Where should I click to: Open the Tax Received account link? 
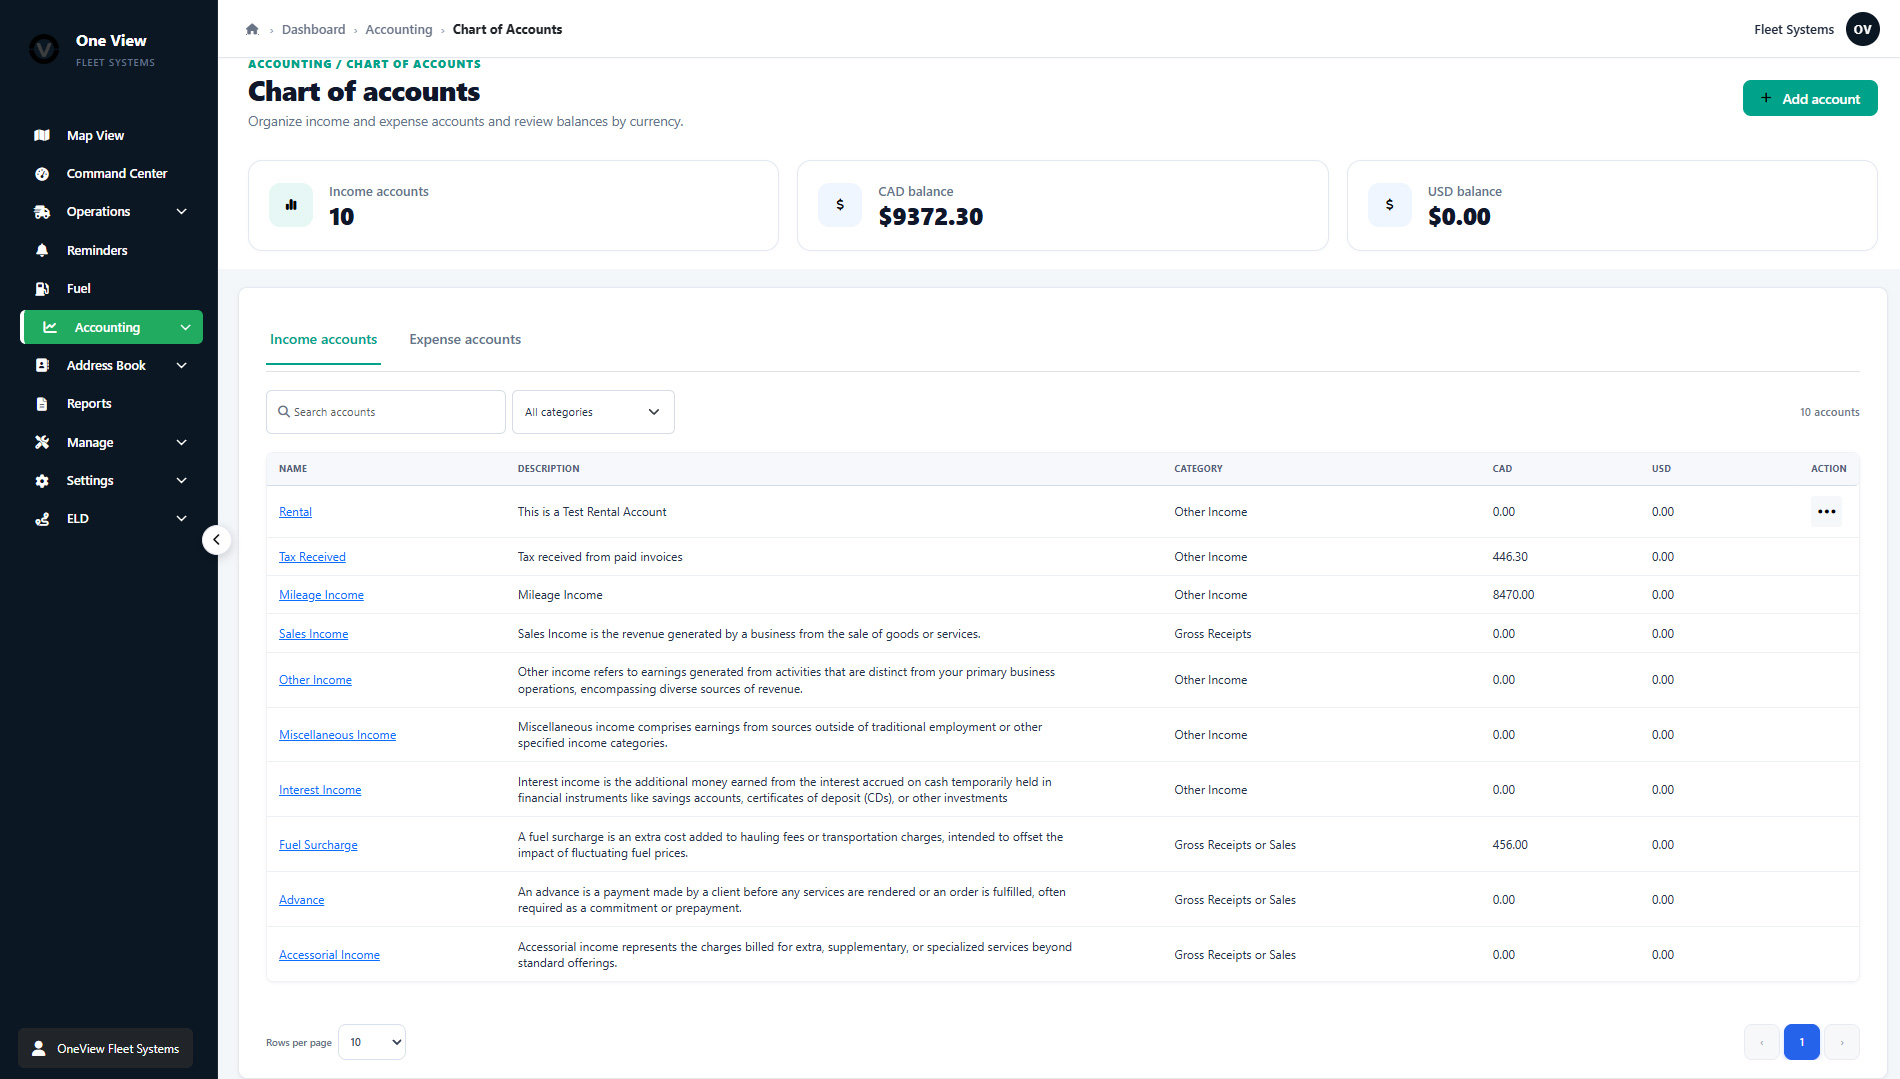click(312, 557)
